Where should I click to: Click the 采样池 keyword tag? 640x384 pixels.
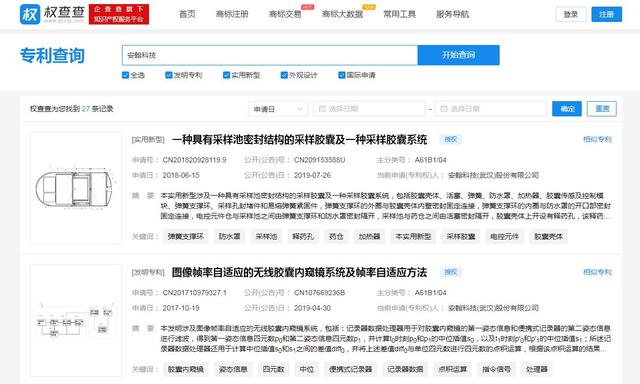(266, 236)
